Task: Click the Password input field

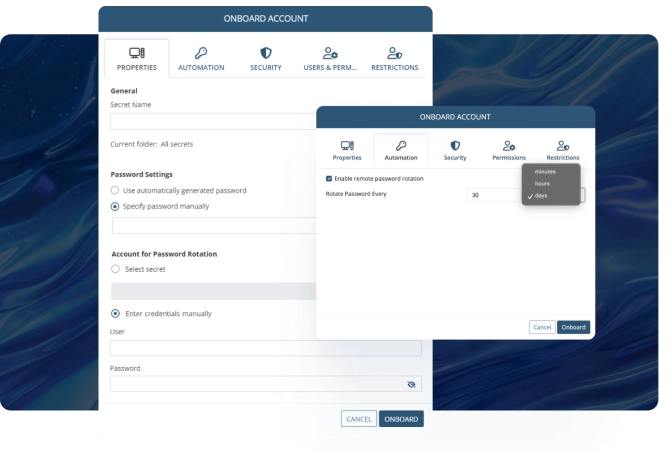Action: point(265,384)
